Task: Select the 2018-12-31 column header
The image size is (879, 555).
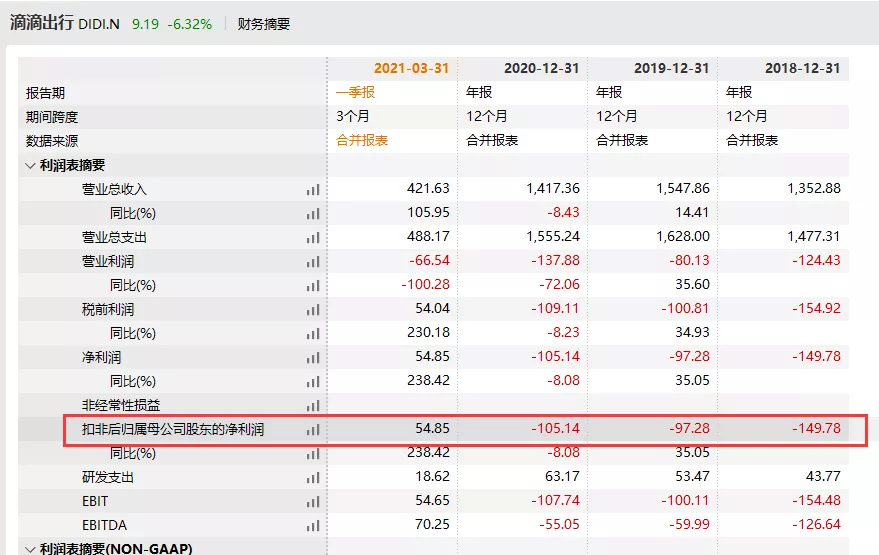Action: pos(803,68)
